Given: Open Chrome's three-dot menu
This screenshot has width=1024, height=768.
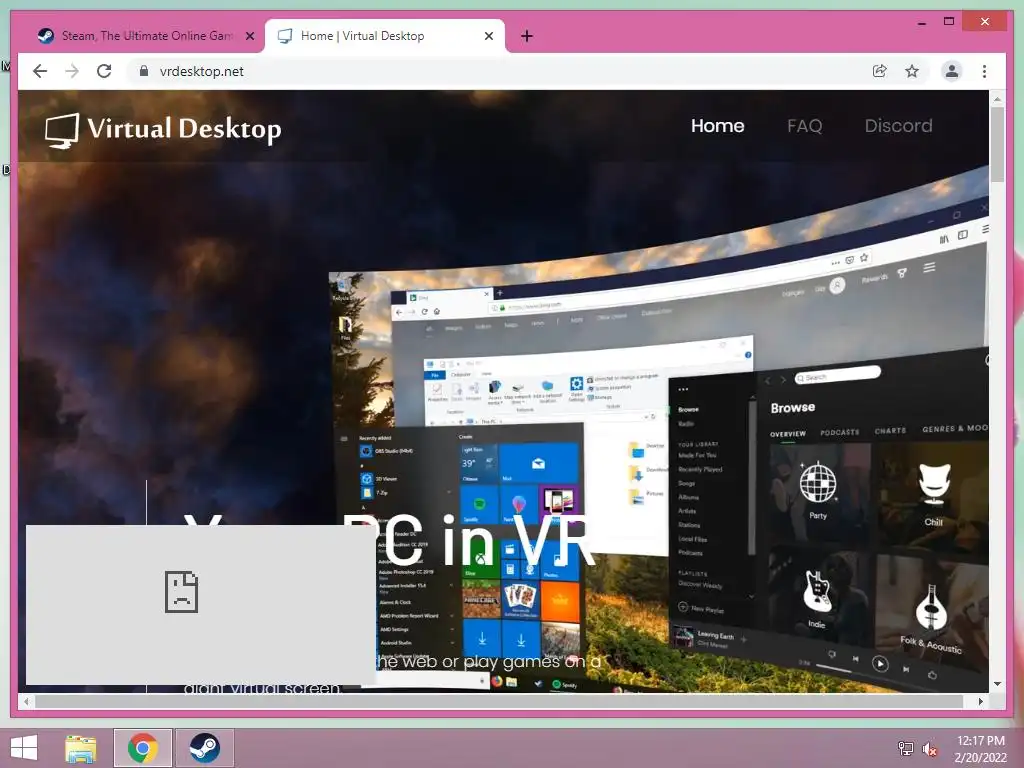Looking at the screenshot, I should (x=984, y=71).
